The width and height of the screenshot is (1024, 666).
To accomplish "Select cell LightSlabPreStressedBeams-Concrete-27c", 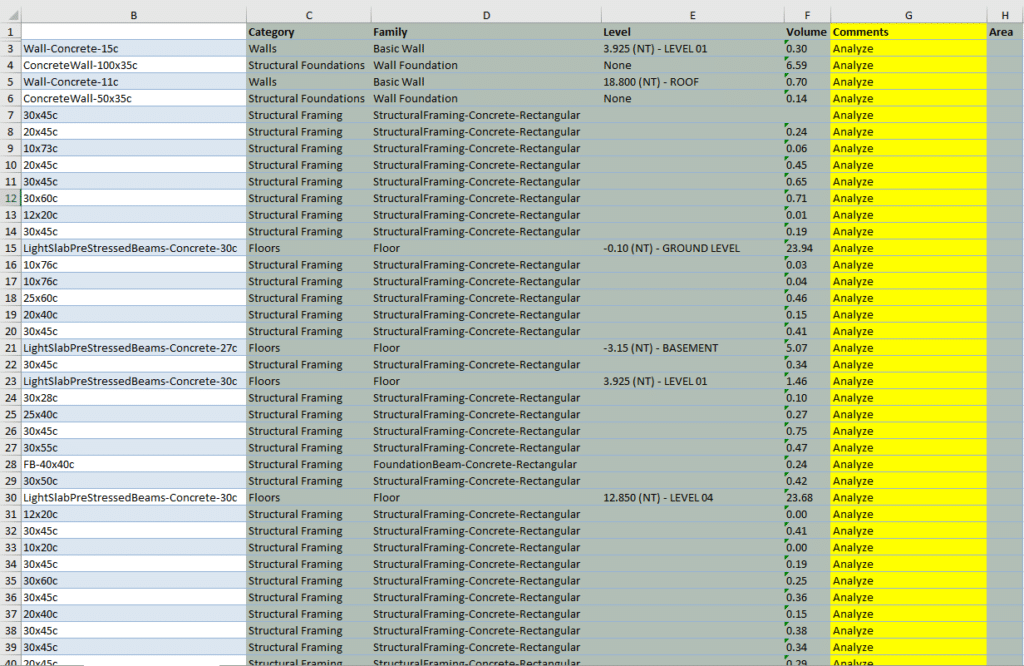I will pyautogui.click(x=134, y=348).
